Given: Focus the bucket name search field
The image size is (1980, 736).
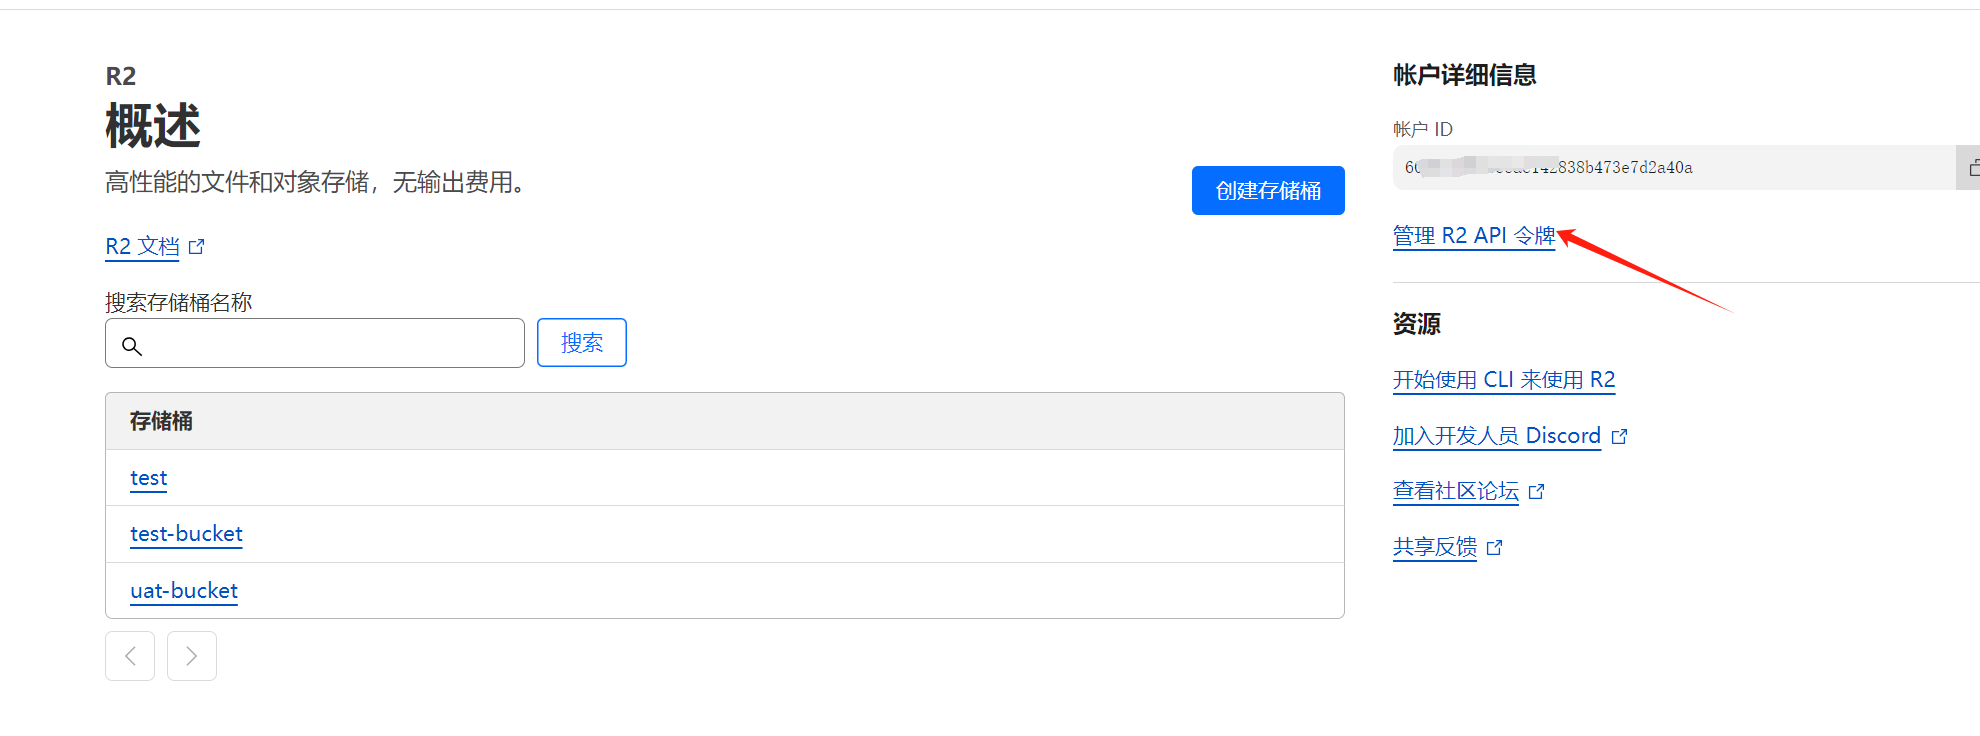Looking at the screenshot, I should tap(330, 344).
